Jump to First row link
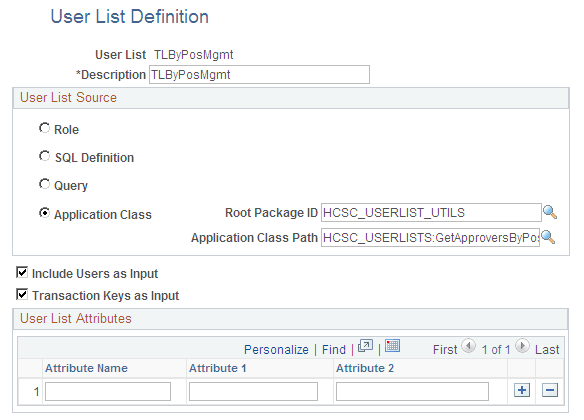 [445, 350]
